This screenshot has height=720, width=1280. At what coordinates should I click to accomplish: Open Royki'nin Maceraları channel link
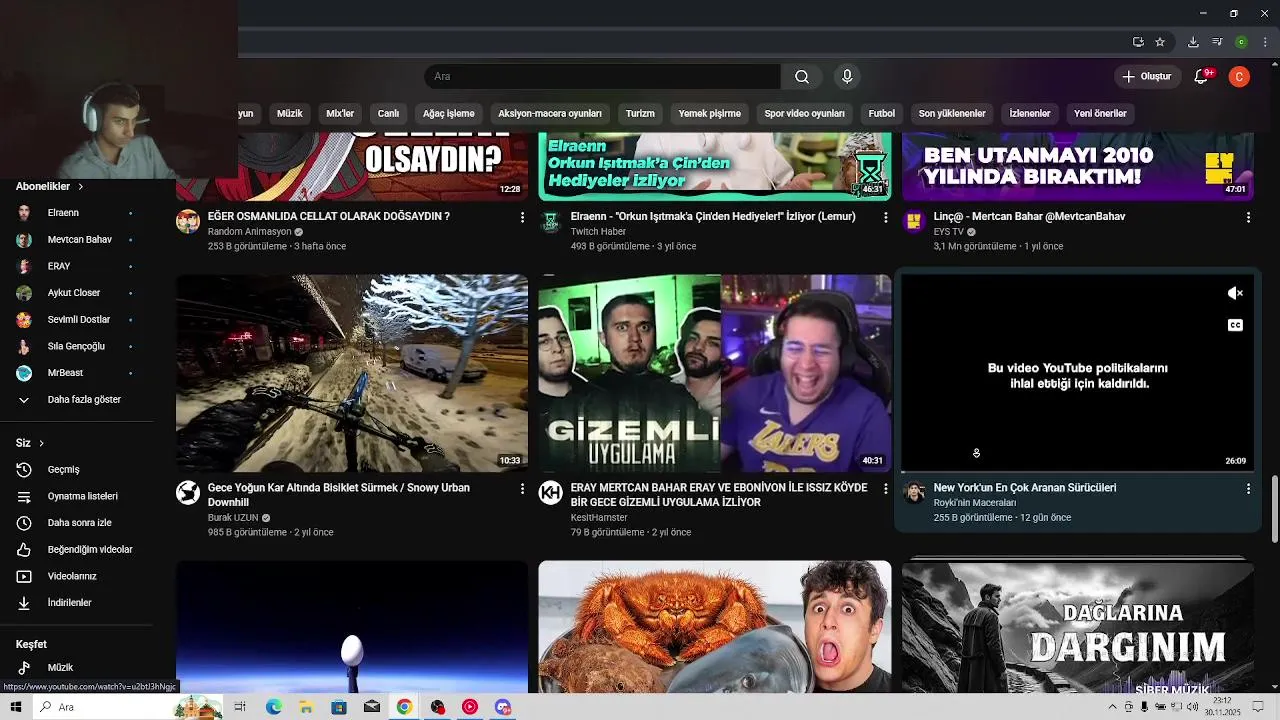975,503
